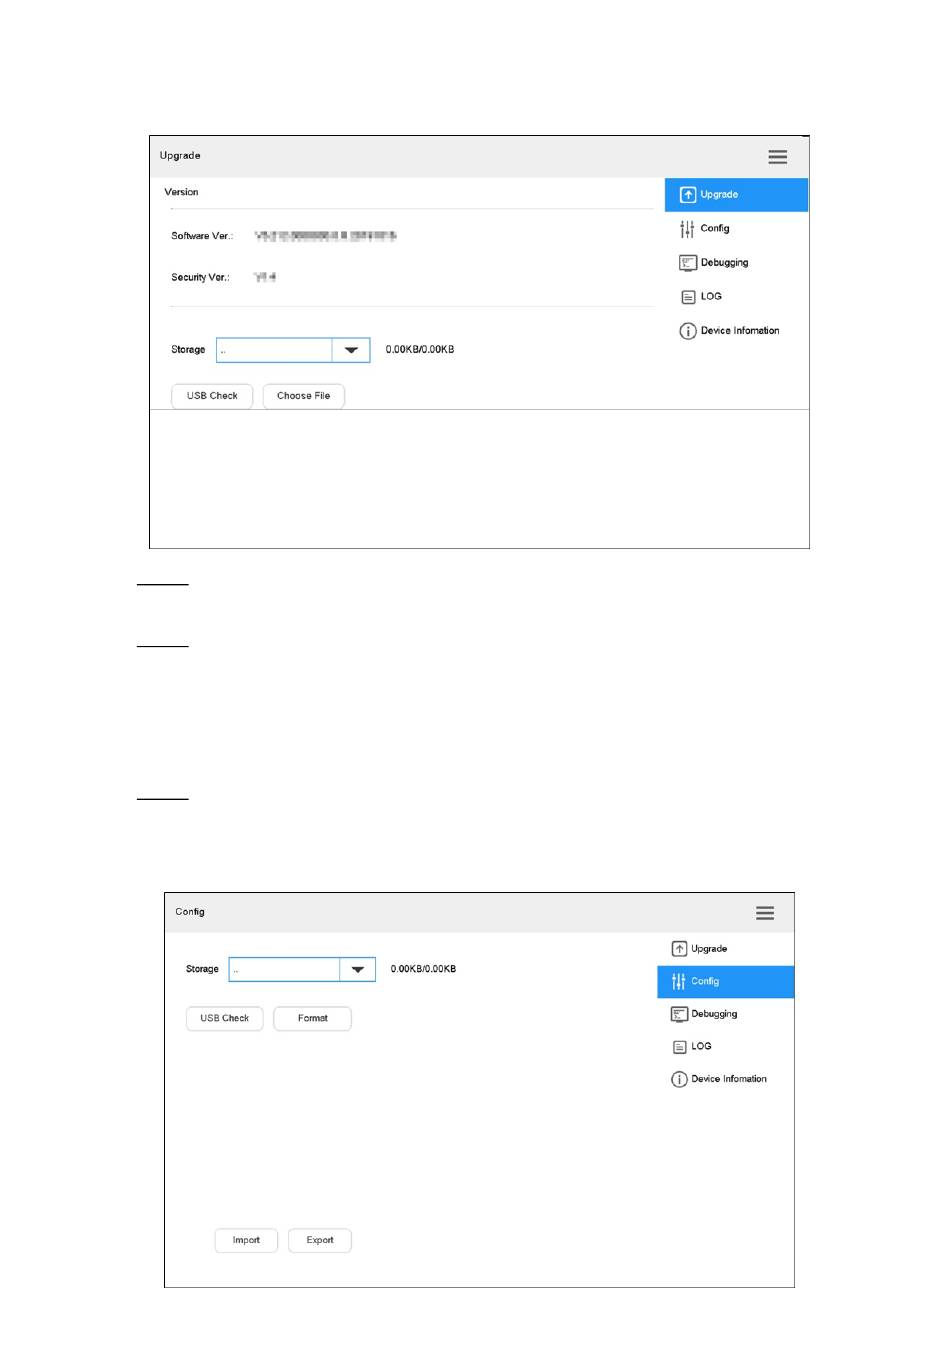Click LOG document icon in Config window sidebar

680,1047
